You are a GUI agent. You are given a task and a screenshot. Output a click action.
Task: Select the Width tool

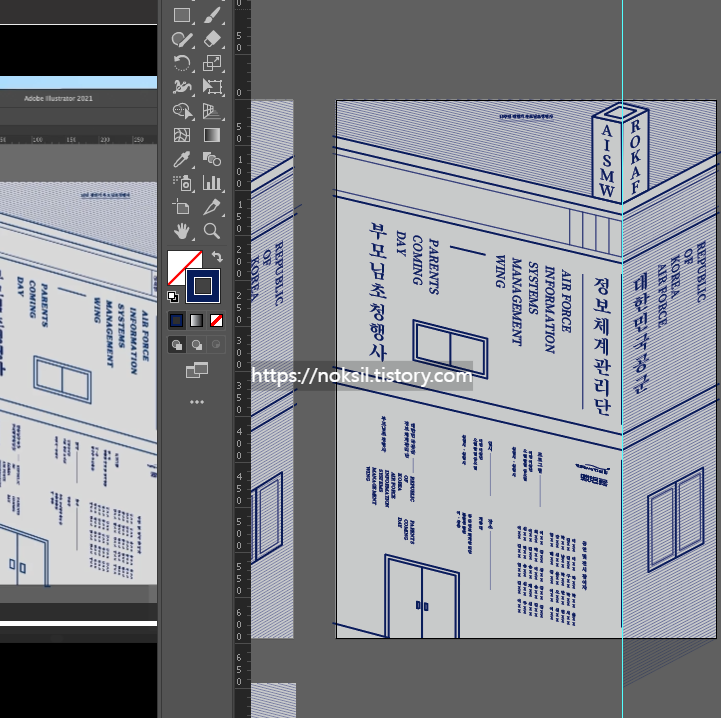tap(182, 87)
